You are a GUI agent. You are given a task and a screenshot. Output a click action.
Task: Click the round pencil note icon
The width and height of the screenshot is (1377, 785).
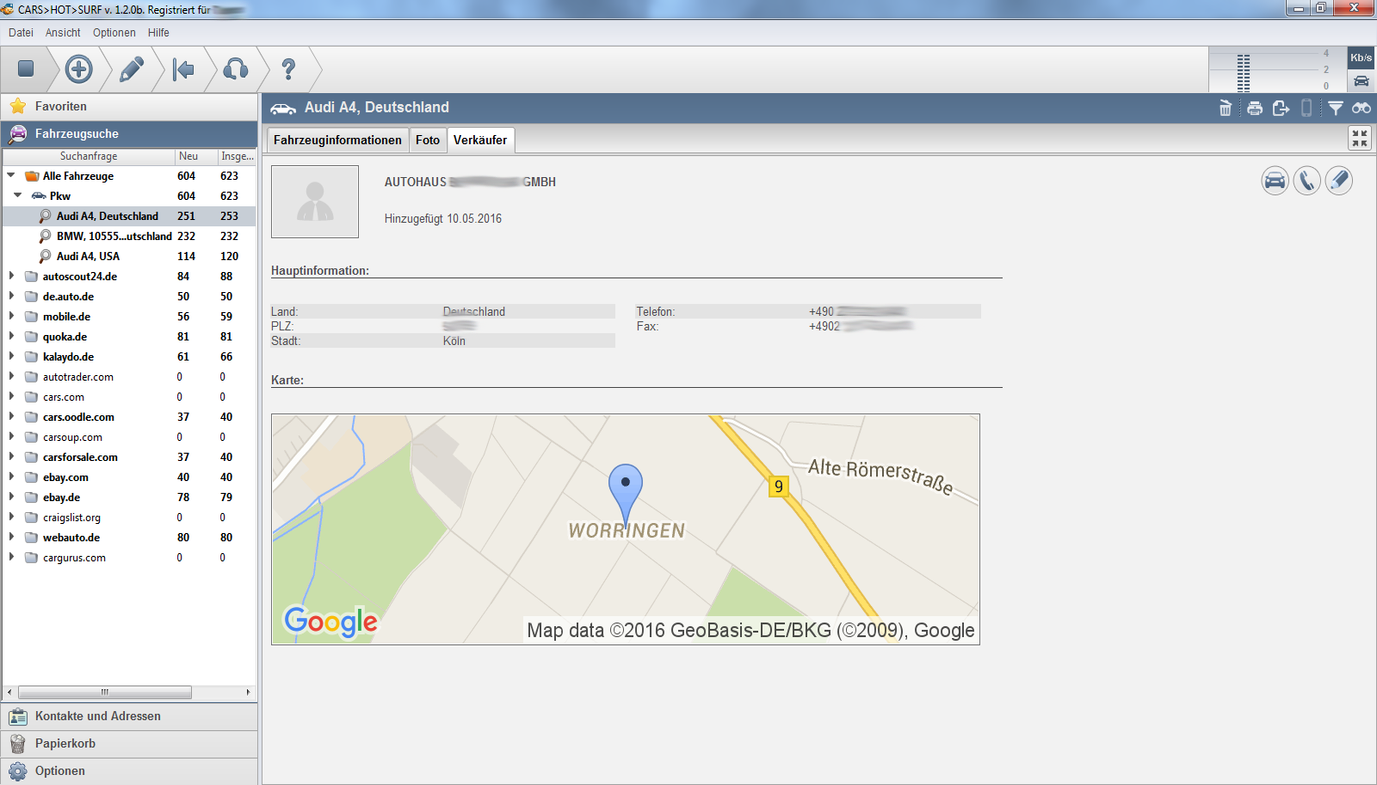point(1339,181)
